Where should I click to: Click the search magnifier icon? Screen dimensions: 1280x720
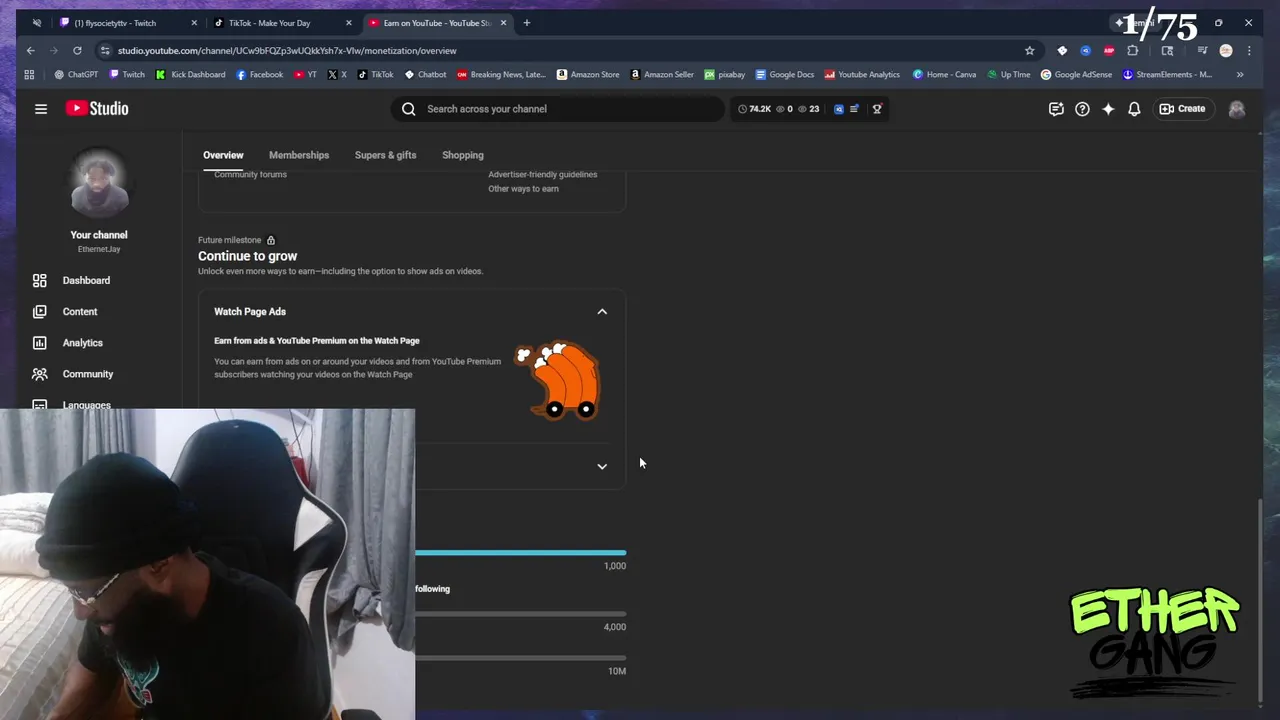click(408, 109)
